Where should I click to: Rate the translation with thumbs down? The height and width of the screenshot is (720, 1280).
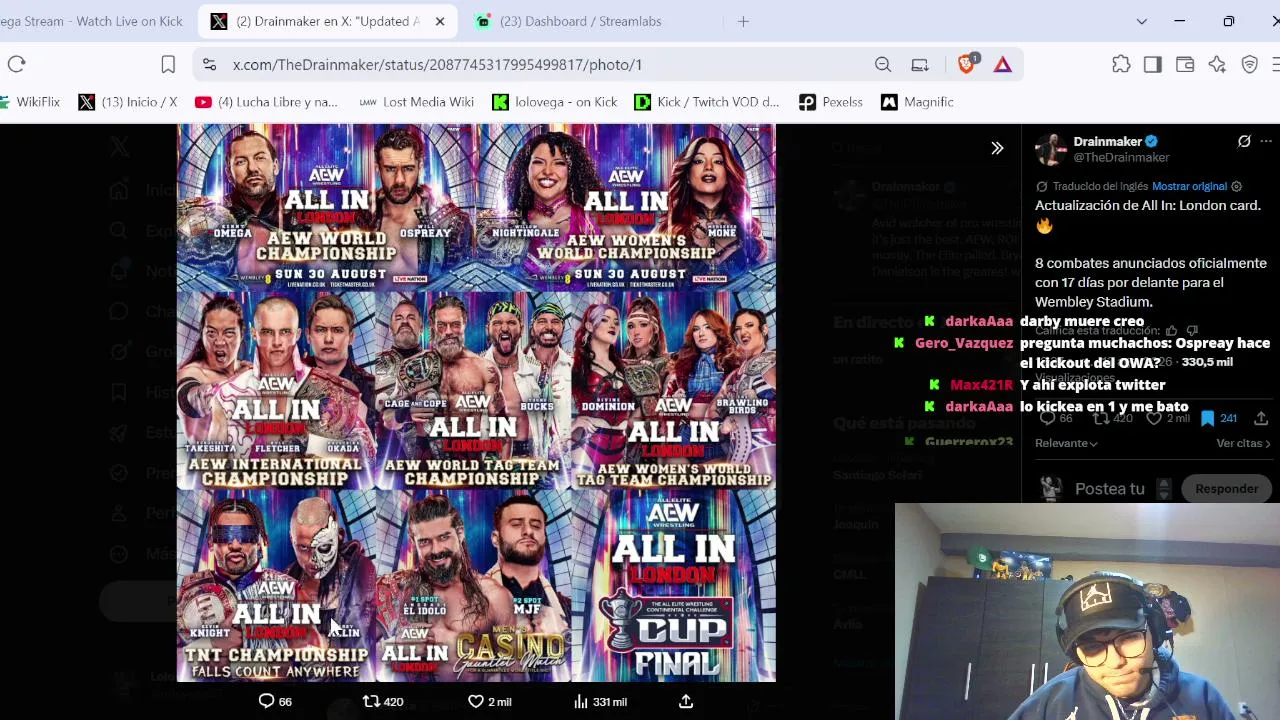pos(1192,331)
